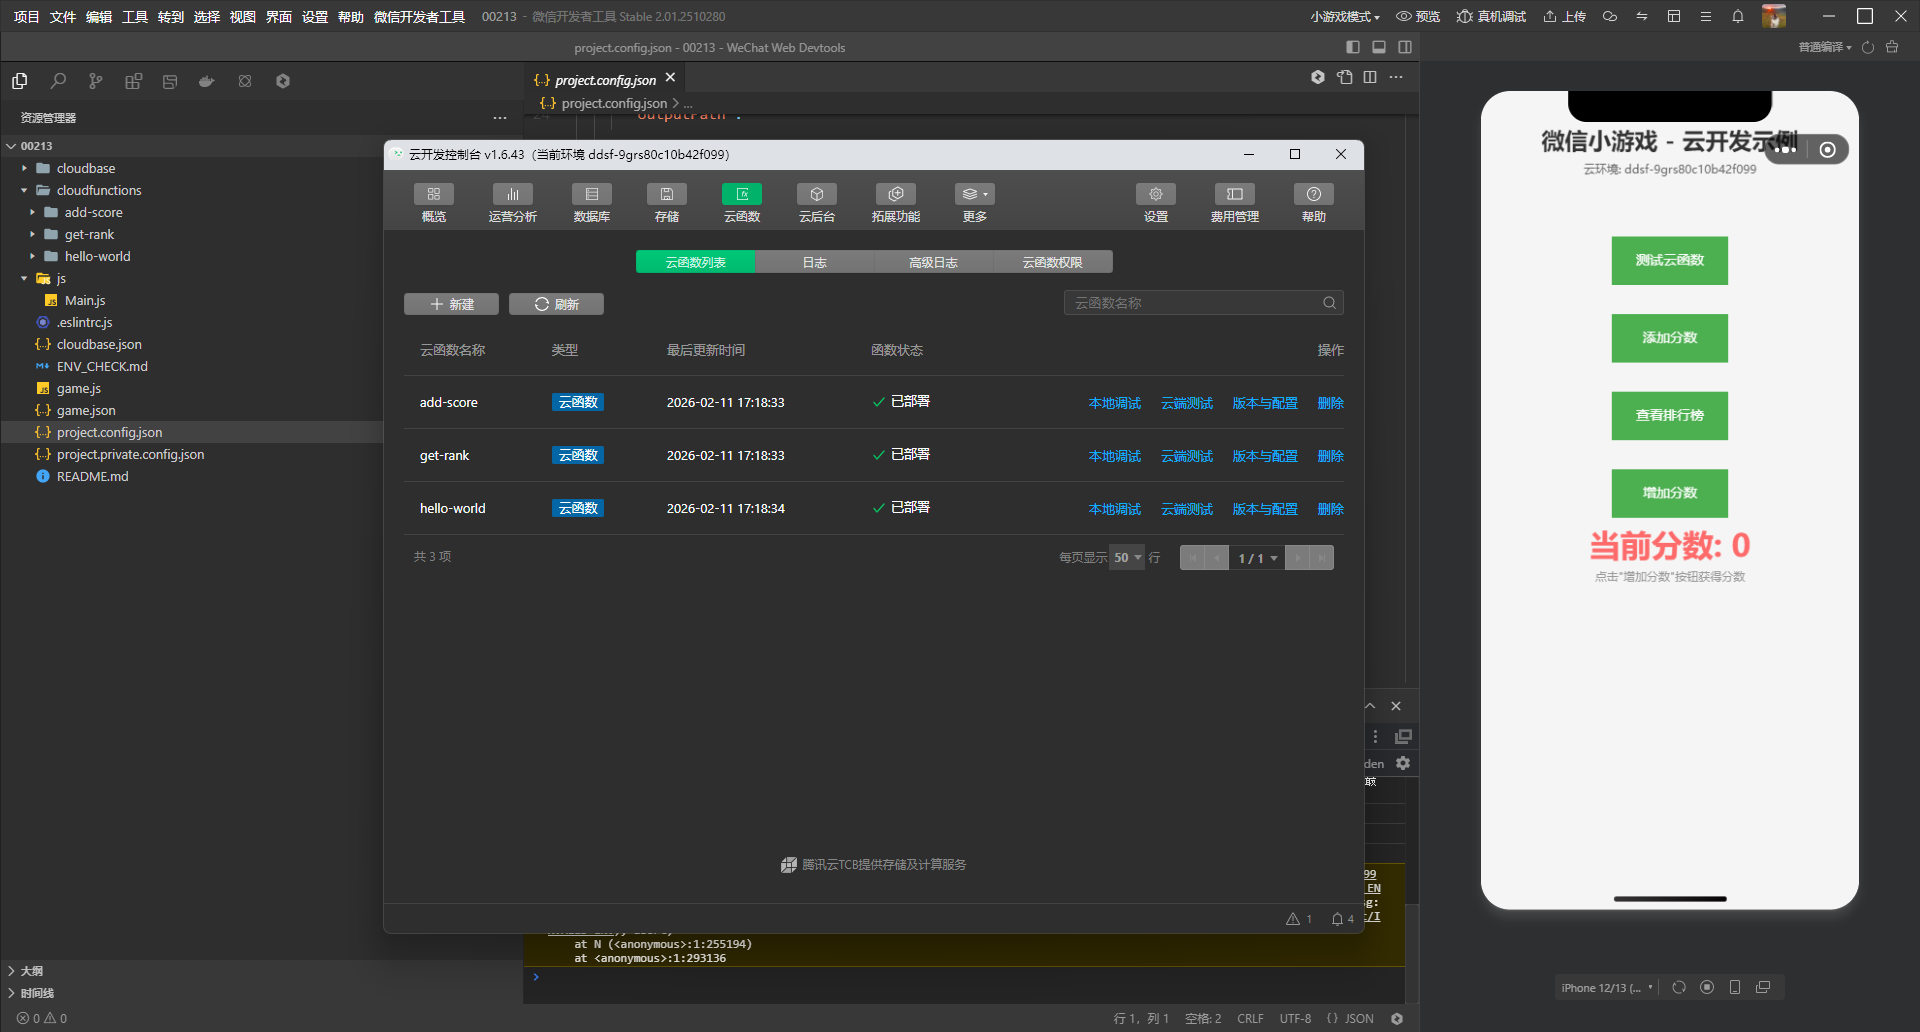Toggle the phone frame display icon in simulator
This screenshot has width=1920, height=1032.
pos(1735,987)
